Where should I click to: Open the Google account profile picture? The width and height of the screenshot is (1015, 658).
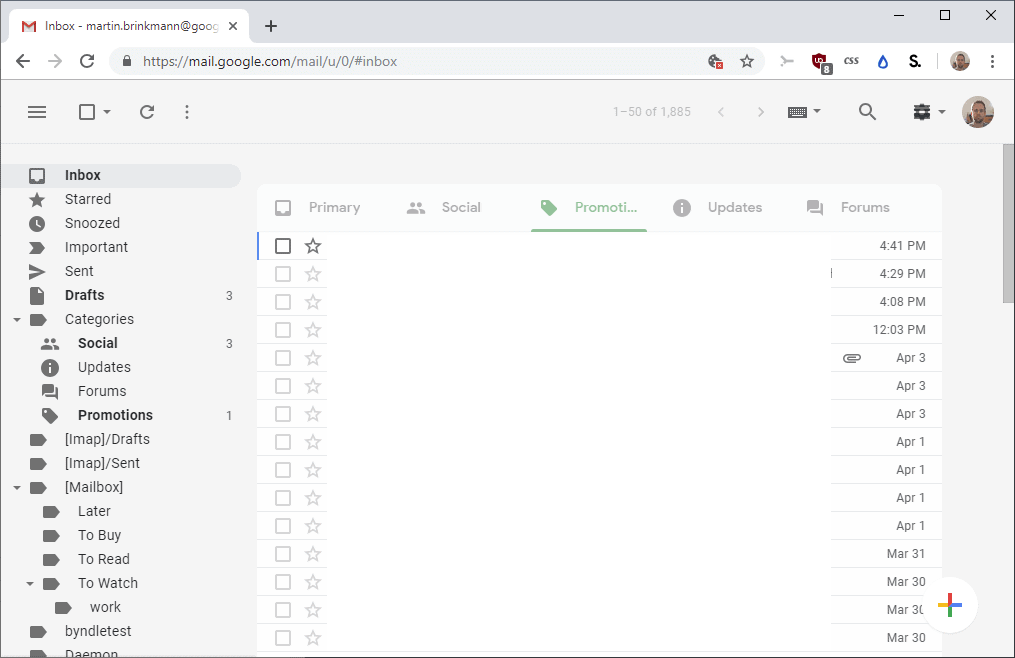(x=977, y=112)
